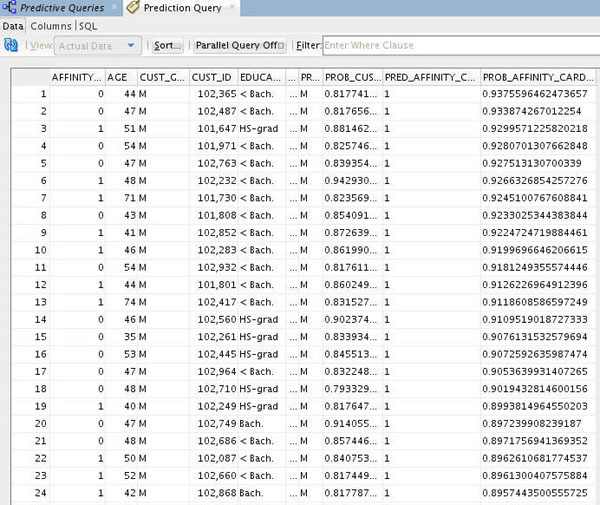
Task: Click the AGE column header
Action: coord(121,77)
